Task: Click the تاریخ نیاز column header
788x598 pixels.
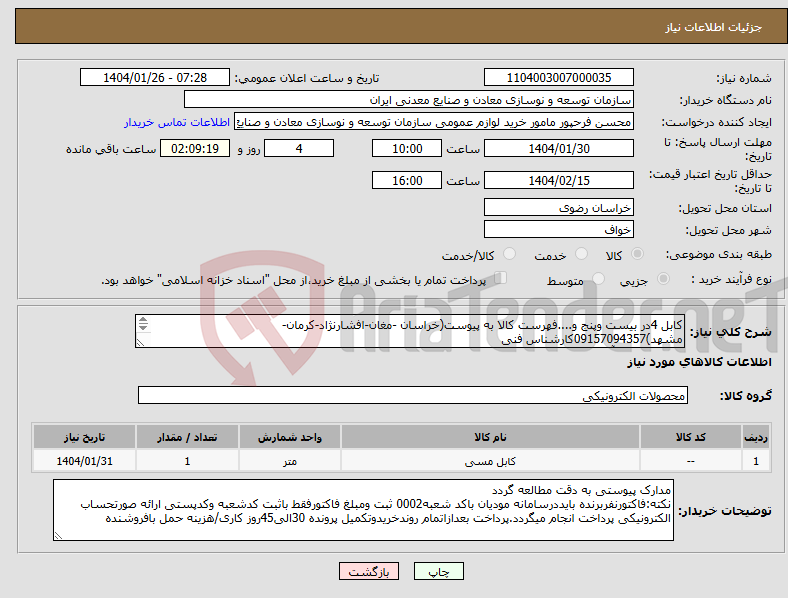Action: click(84, 437)
